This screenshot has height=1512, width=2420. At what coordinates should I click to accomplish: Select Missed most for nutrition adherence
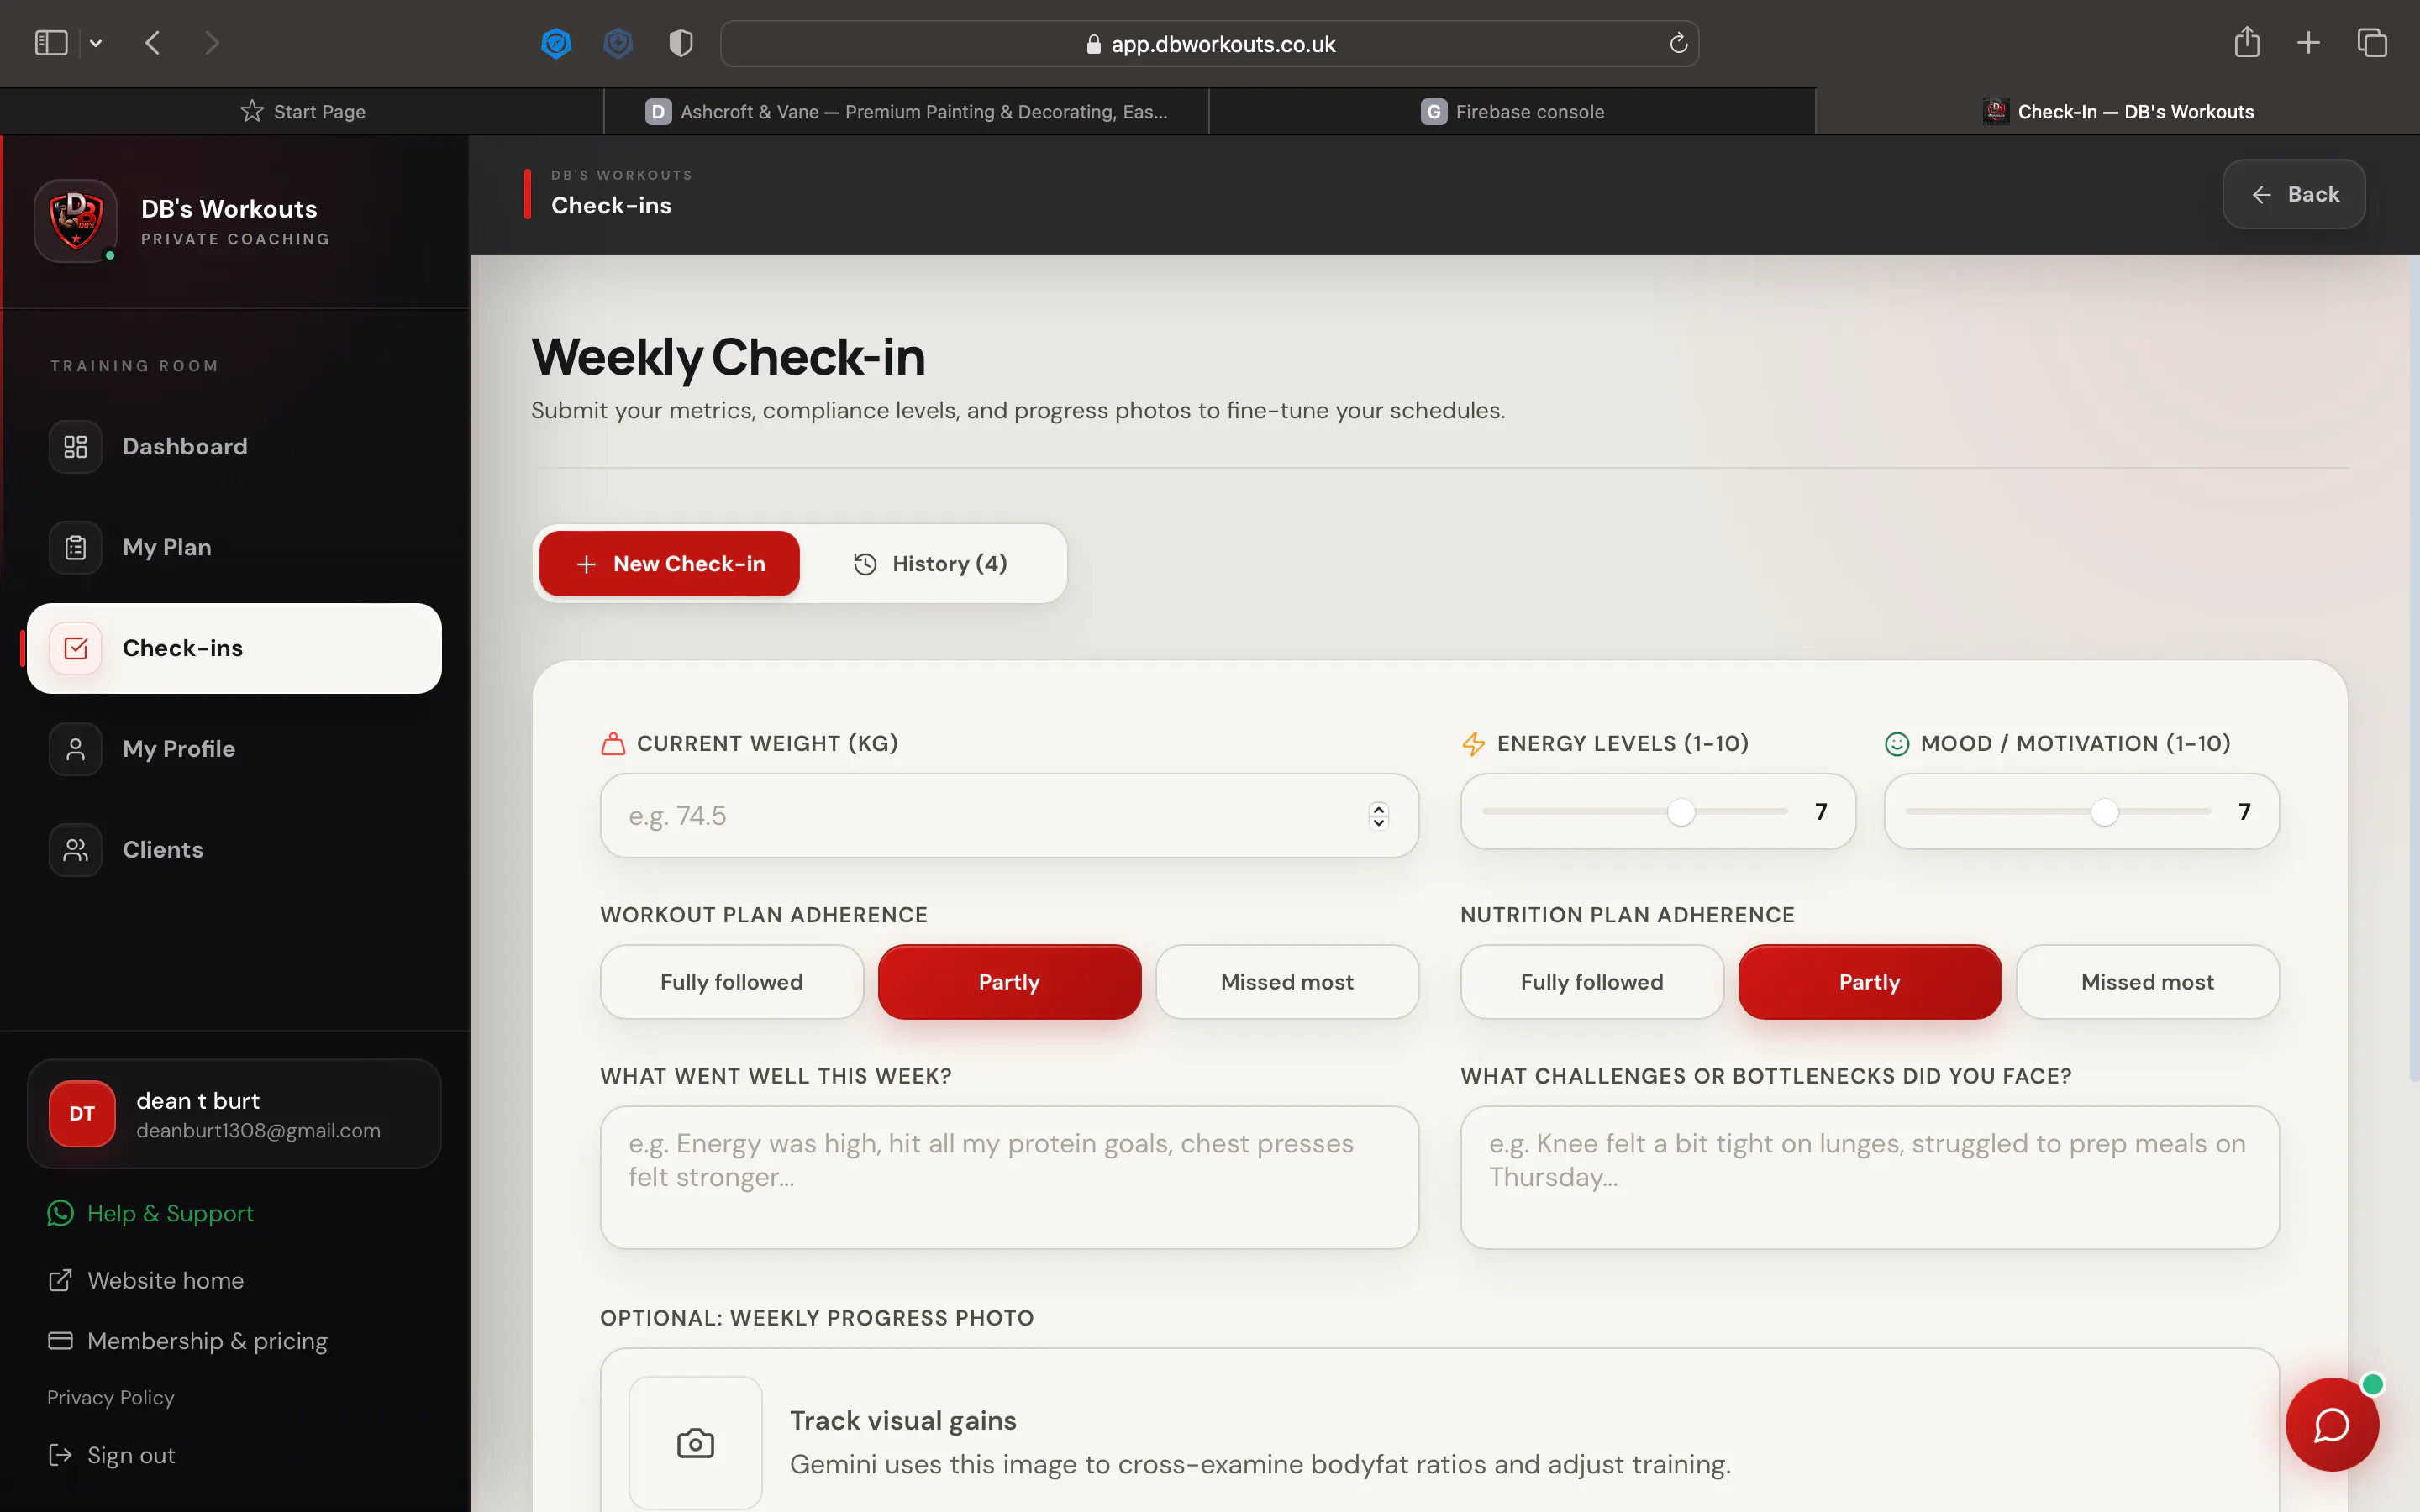(x=2148, y=982)
